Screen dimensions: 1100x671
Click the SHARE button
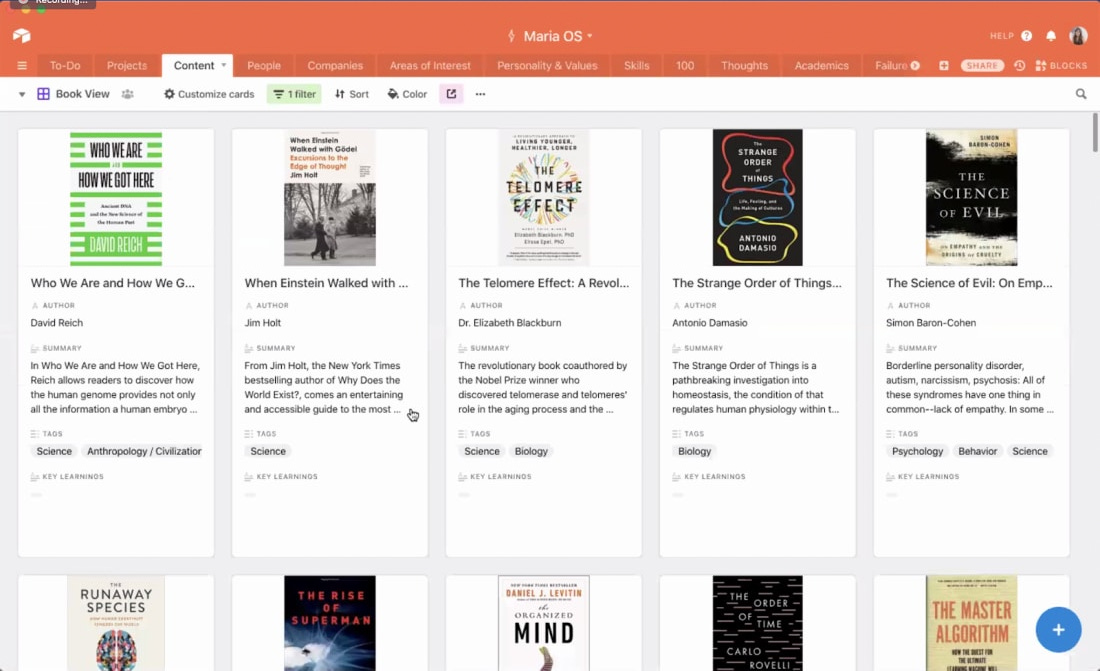coord(981,66)
